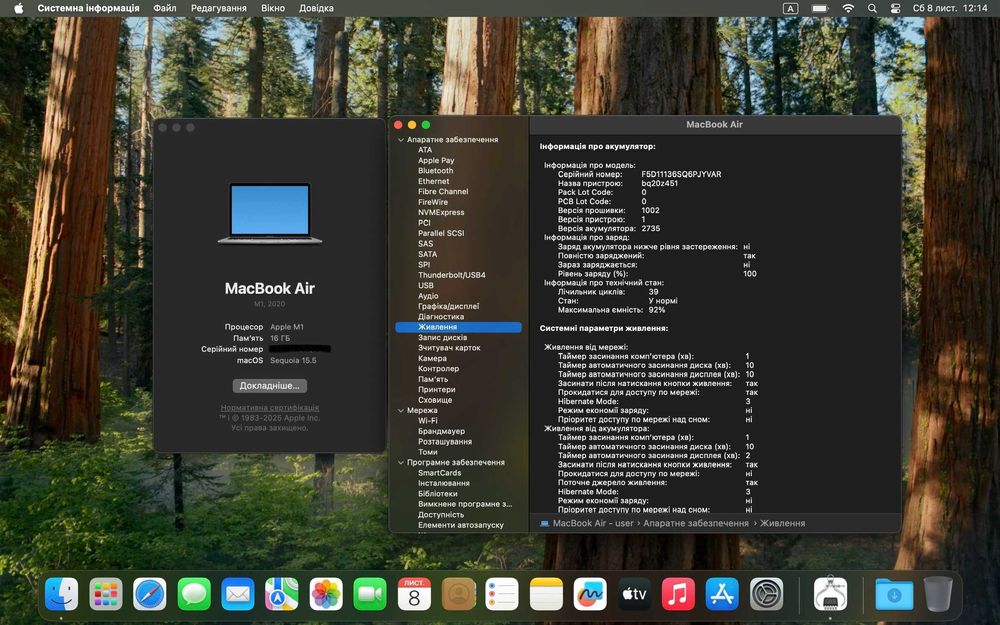
Task: Open Finder from the Dock
Action: tap(62, 594)
